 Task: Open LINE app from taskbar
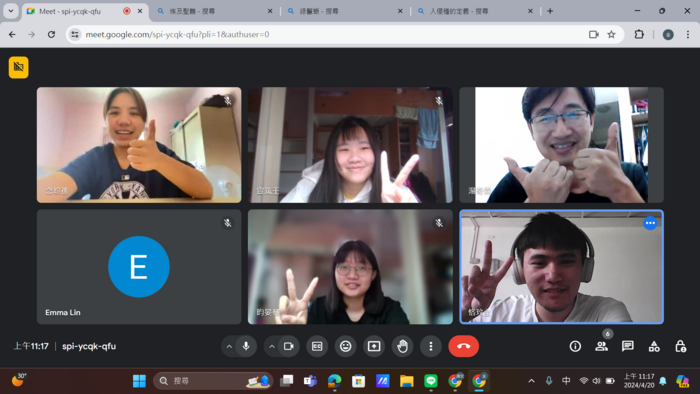(431, 381)
